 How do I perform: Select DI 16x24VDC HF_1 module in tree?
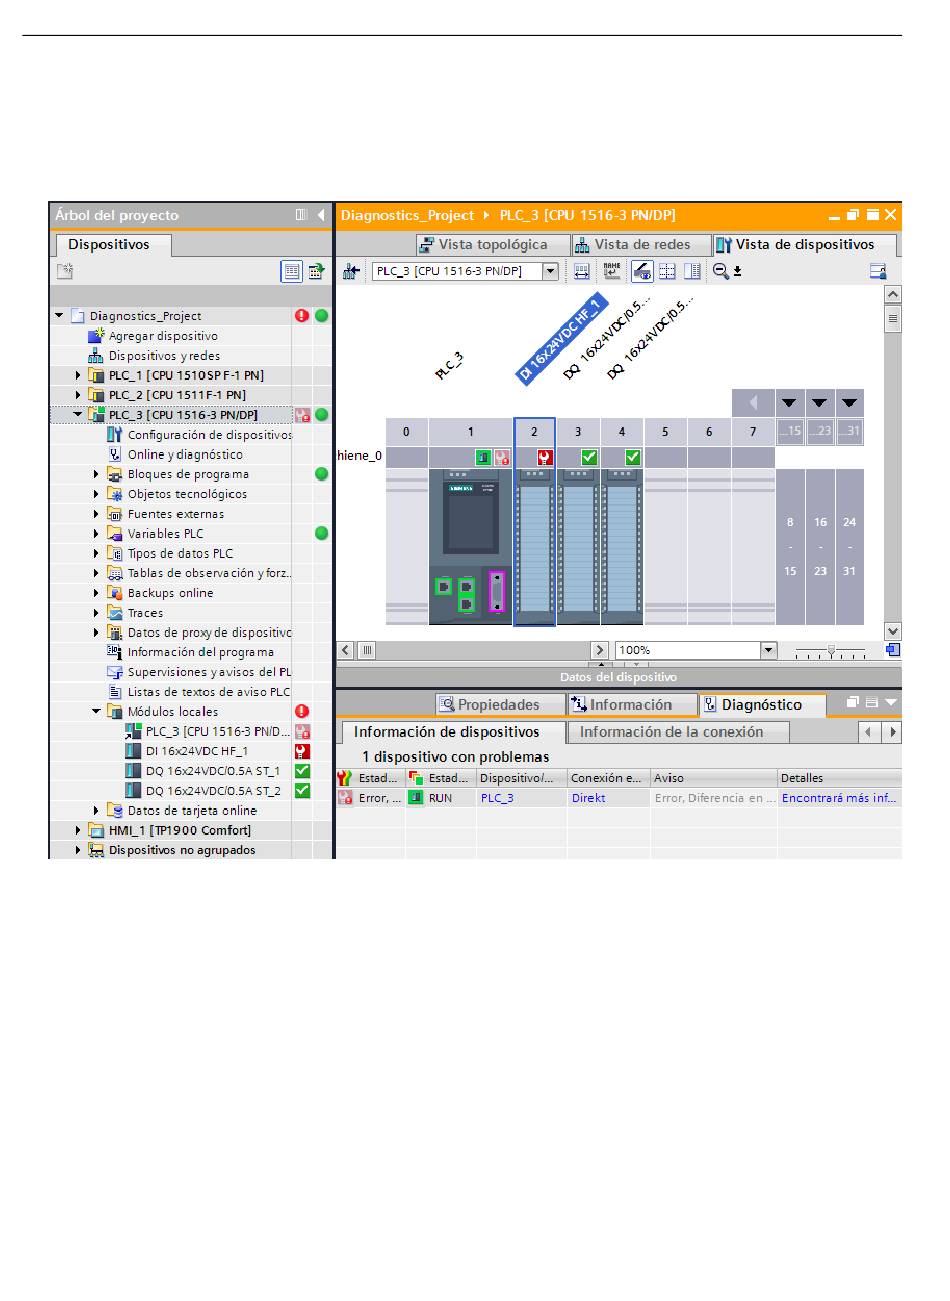coord(197,751)
